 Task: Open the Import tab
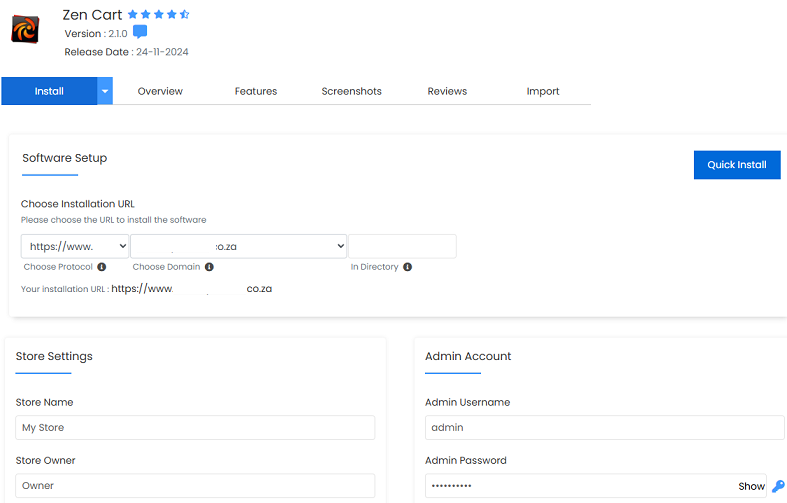[543, 91]
